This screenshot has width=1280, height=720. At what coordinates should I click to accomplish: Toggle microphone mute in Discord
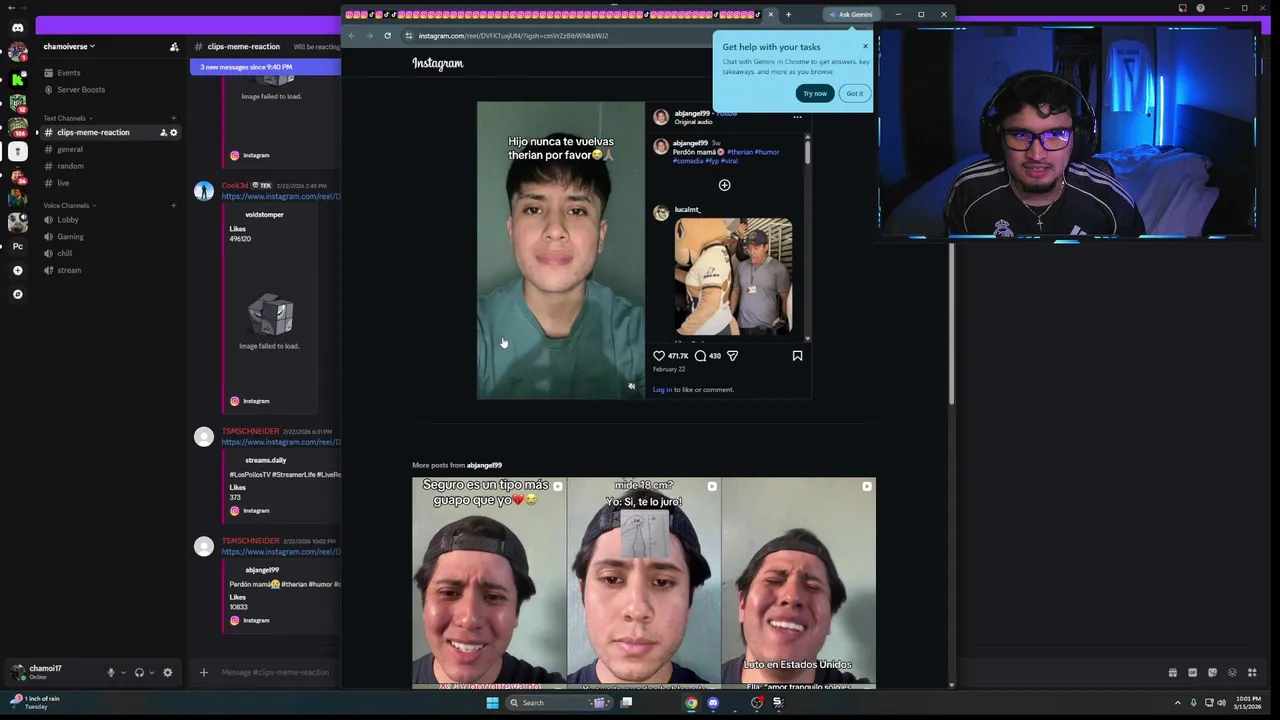[111, 672]
